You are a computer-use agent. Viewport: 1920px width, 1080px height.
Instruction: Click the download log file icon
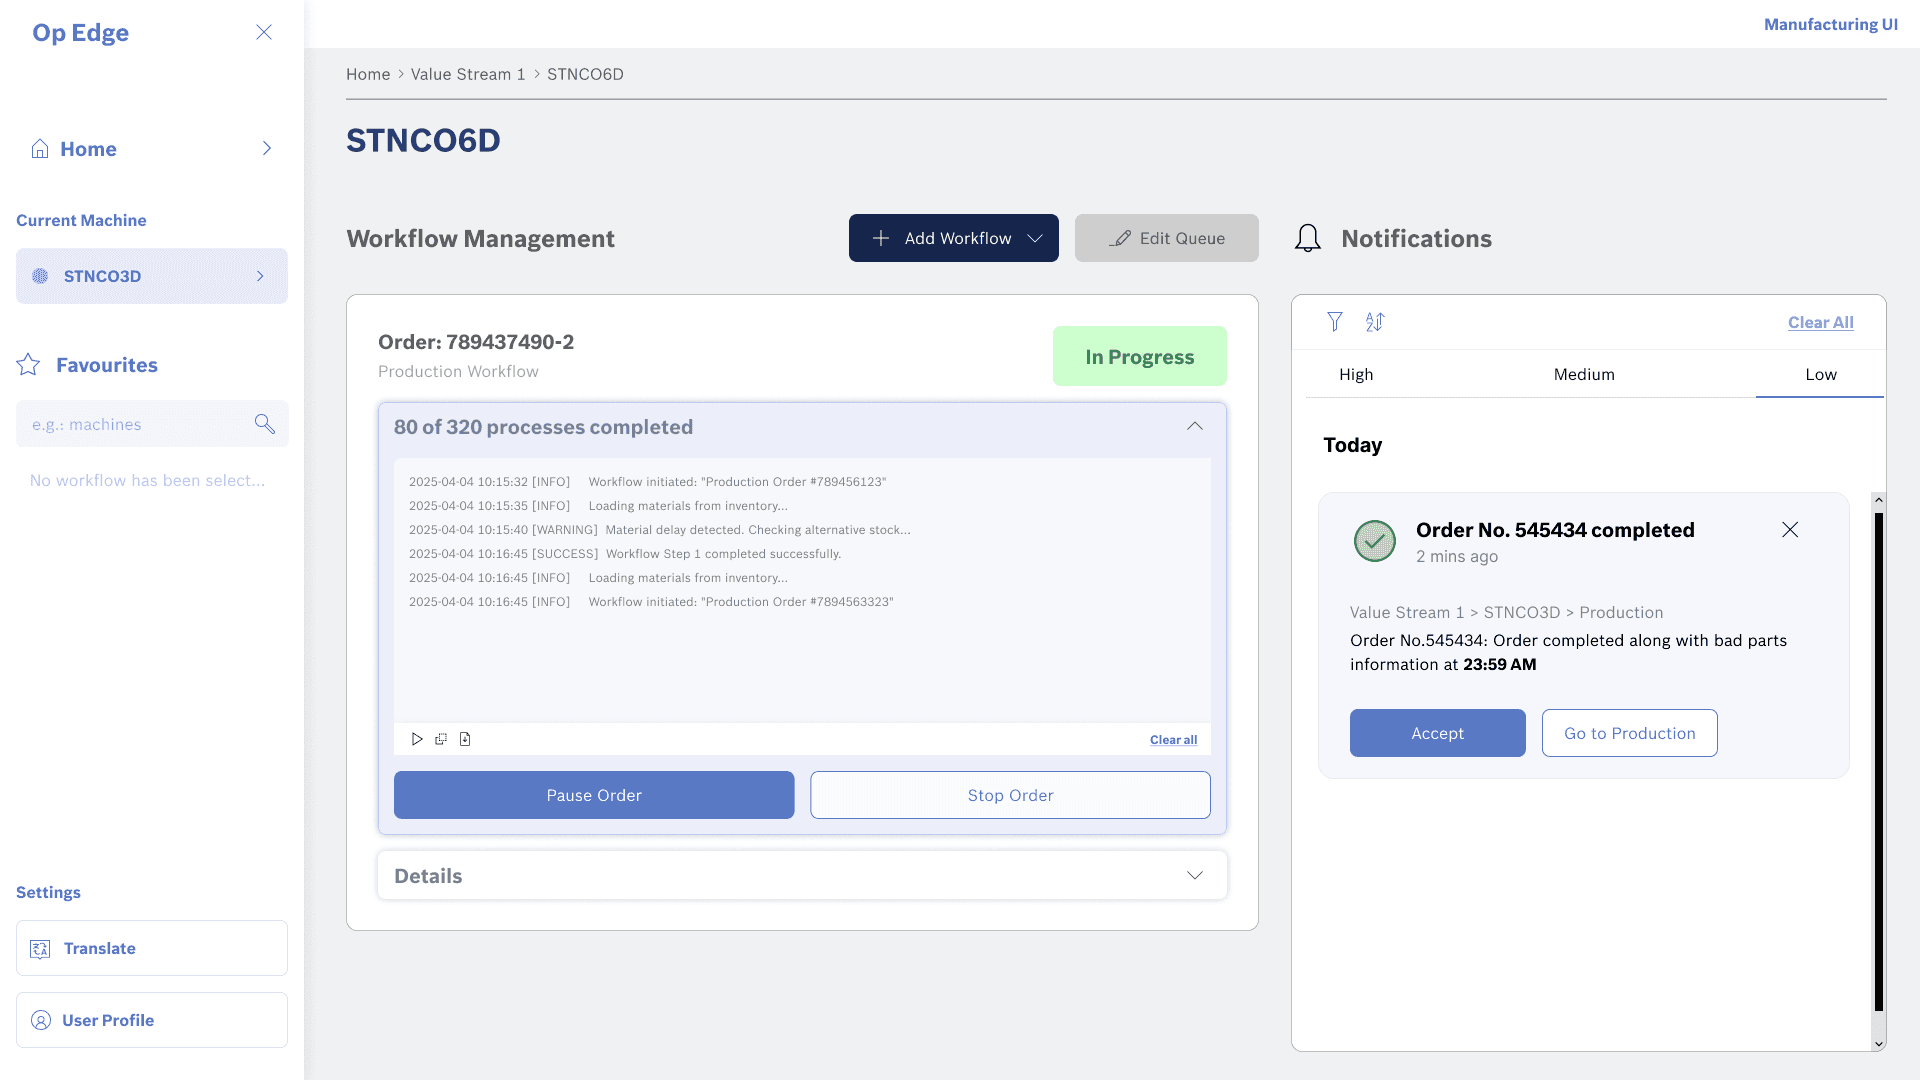[x=465, y=739]
